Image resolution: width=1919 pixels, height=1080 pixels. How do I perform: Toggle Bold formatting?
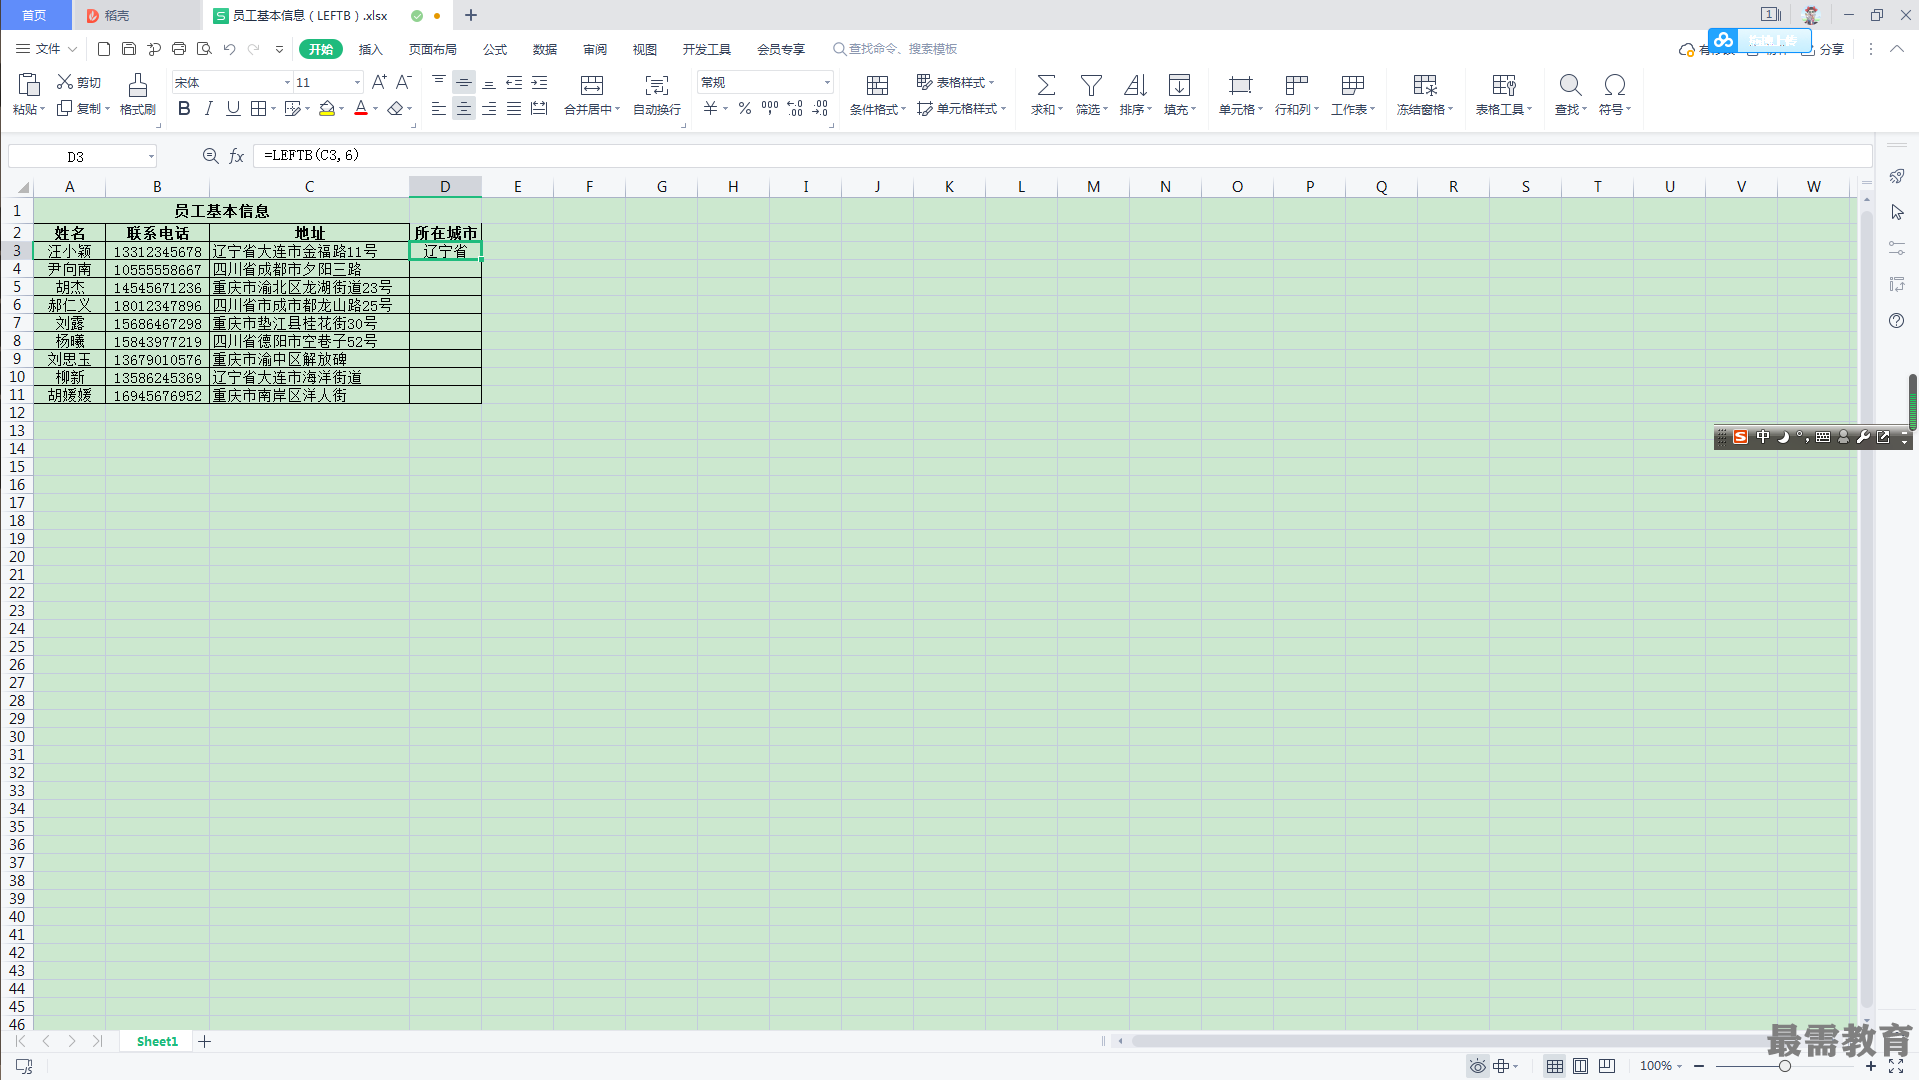pyautogui.click(x=184, y=109)
